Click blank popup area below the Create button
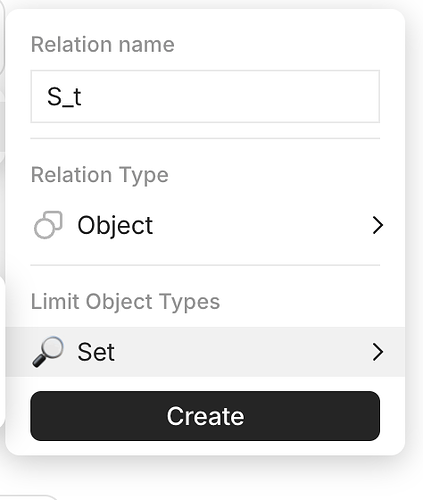Viewport: 423px width, 500px height. click(205, 448)
